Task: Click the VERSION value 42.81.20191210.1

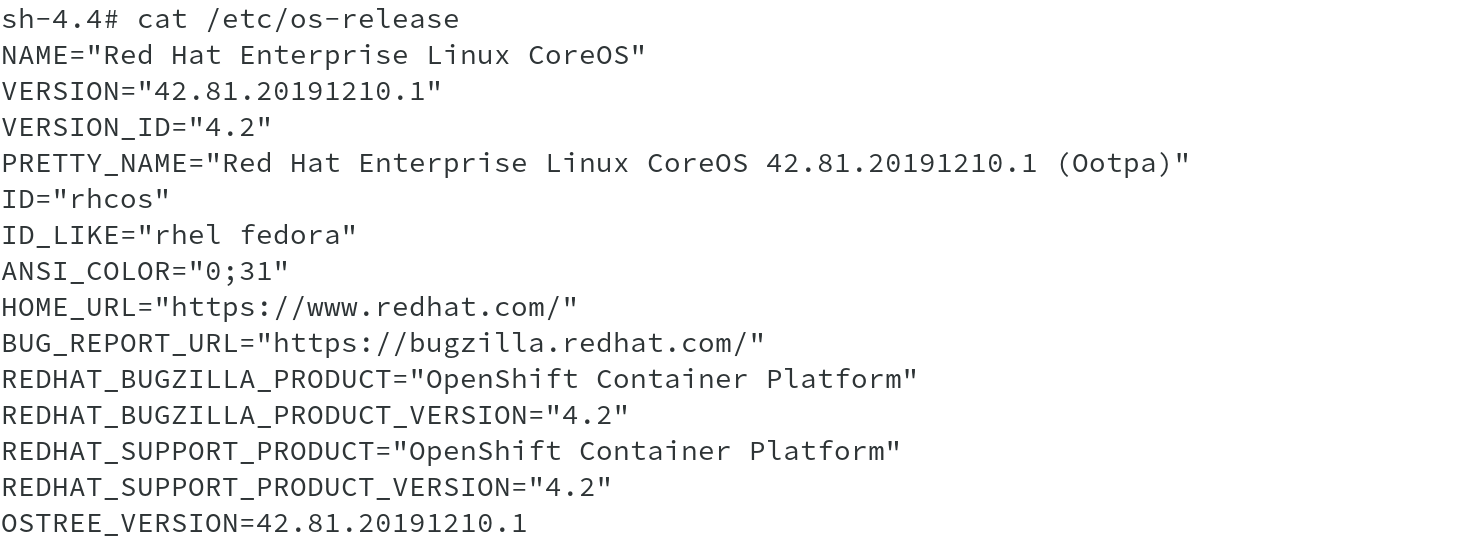Action: (x=289, y=91)
